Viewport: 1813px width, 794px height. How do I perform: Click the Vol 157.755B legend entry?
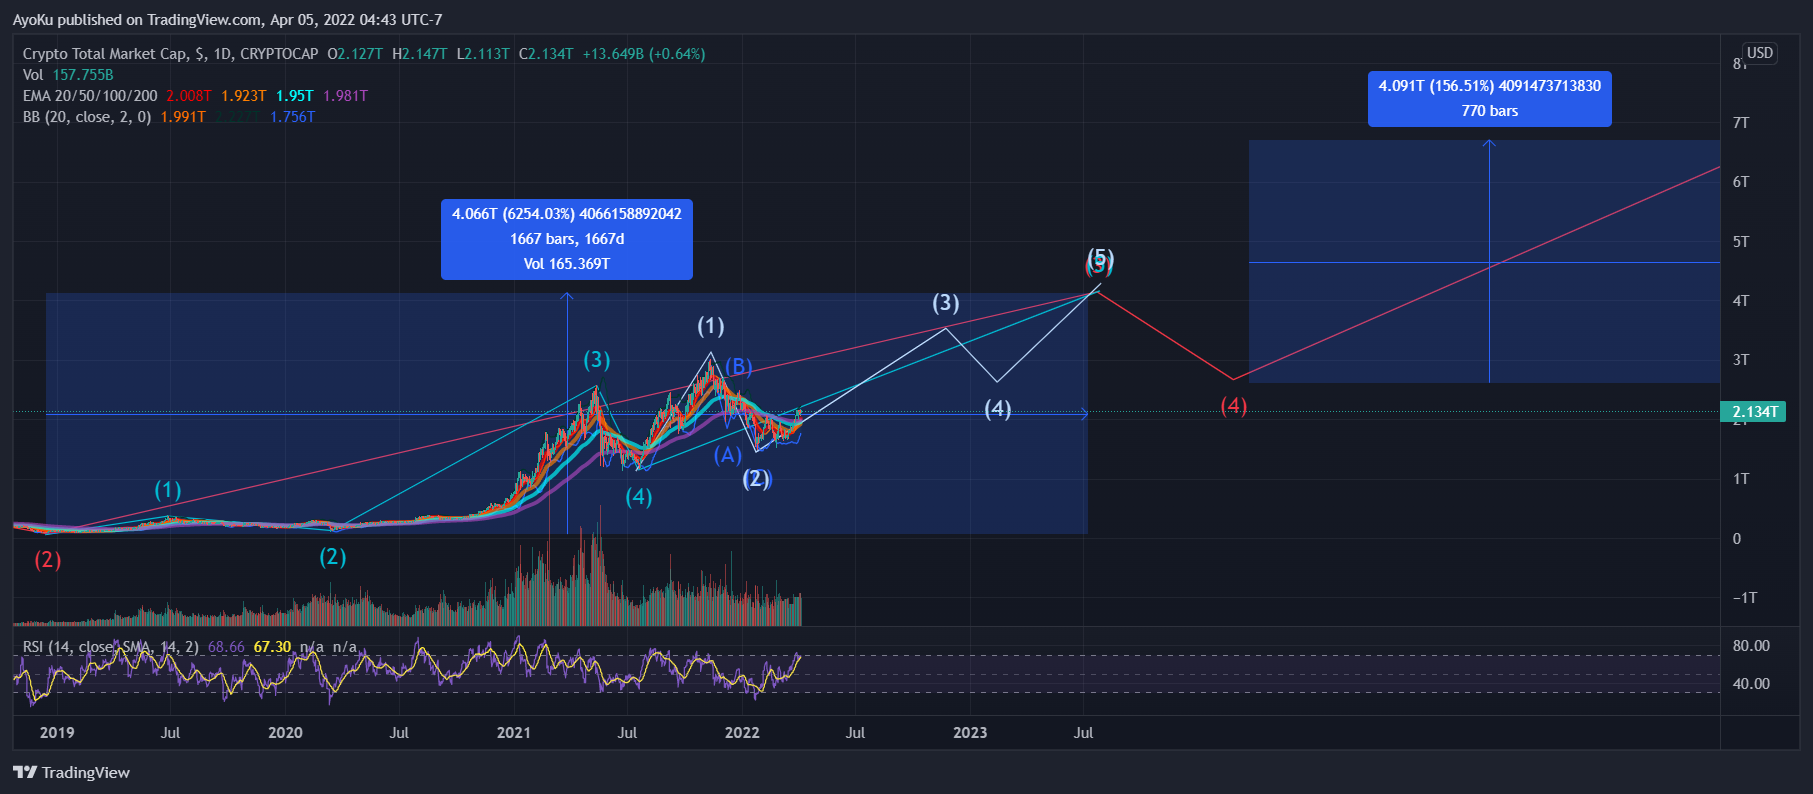tap(68, 75)
